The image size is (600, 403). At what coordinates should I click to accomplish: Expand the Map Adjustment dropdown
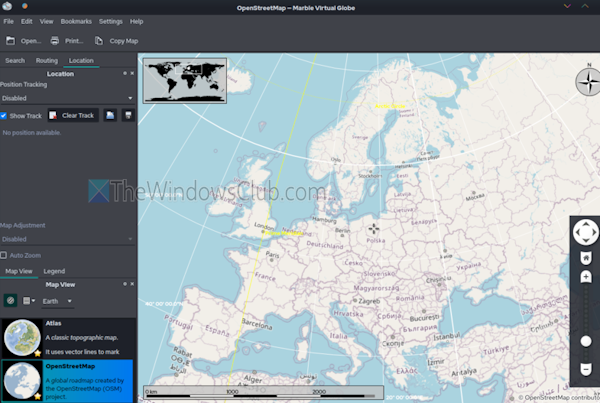[x=67, y=239]
